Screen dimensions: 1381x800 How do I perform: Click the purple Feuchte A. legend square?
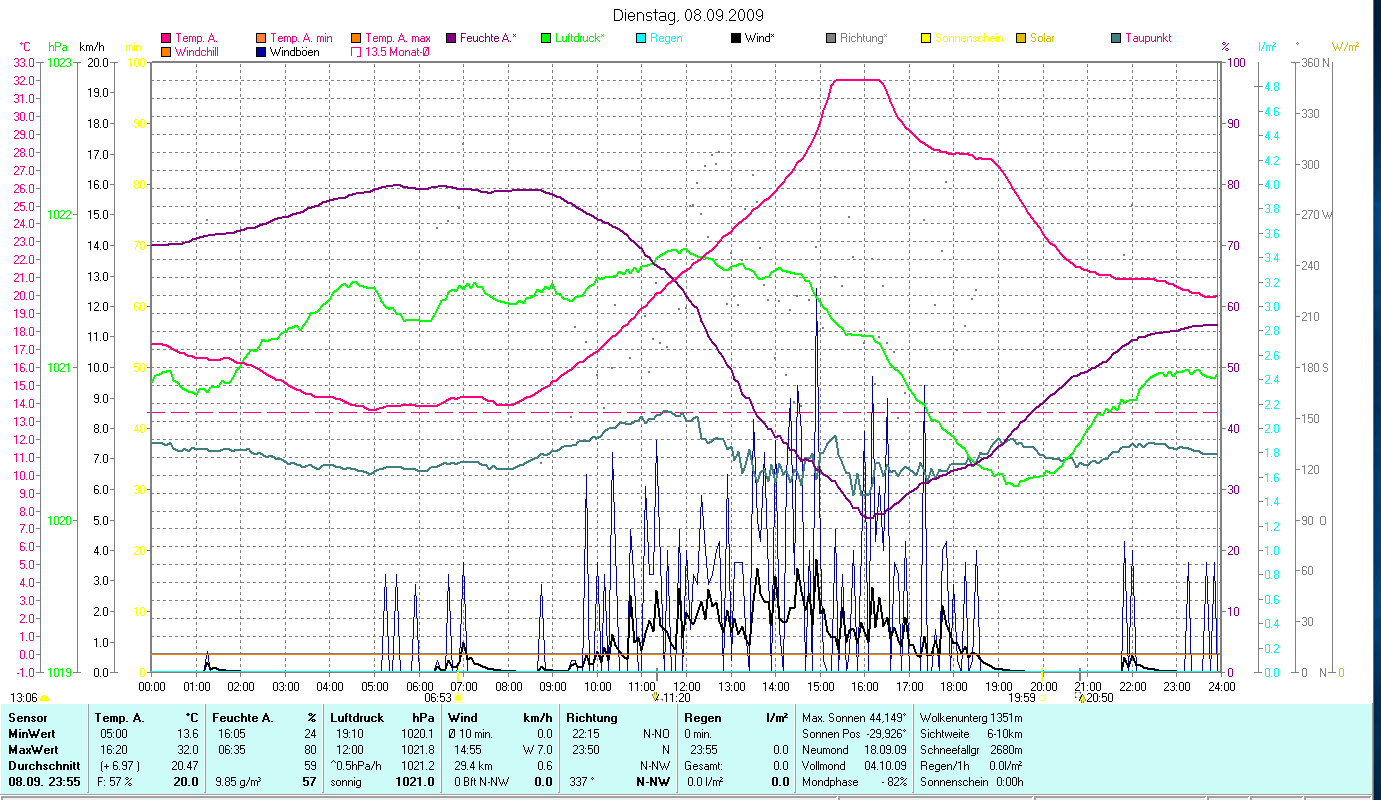tap(450, 38)
